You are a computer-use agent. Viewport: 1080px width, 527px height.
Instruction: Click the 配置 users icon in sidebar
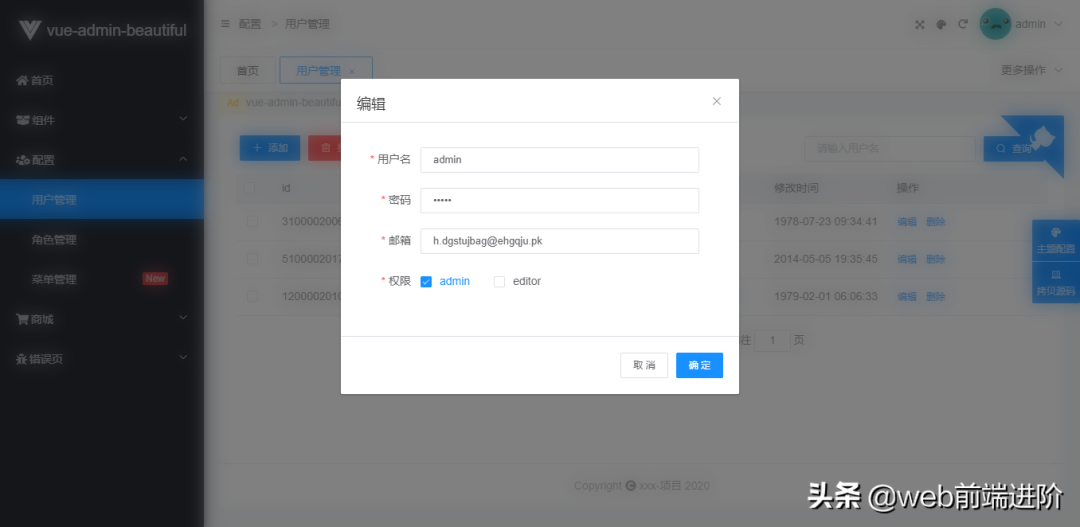(x=23, y=161)
